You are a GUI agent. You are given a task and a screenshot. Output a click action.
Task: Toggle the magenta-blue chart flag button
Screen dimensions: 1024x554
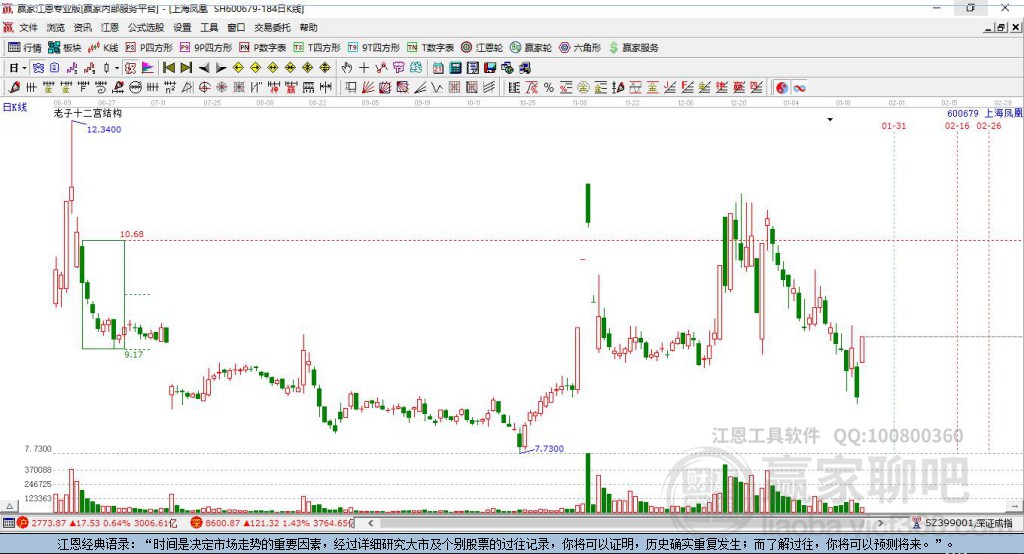148,68
